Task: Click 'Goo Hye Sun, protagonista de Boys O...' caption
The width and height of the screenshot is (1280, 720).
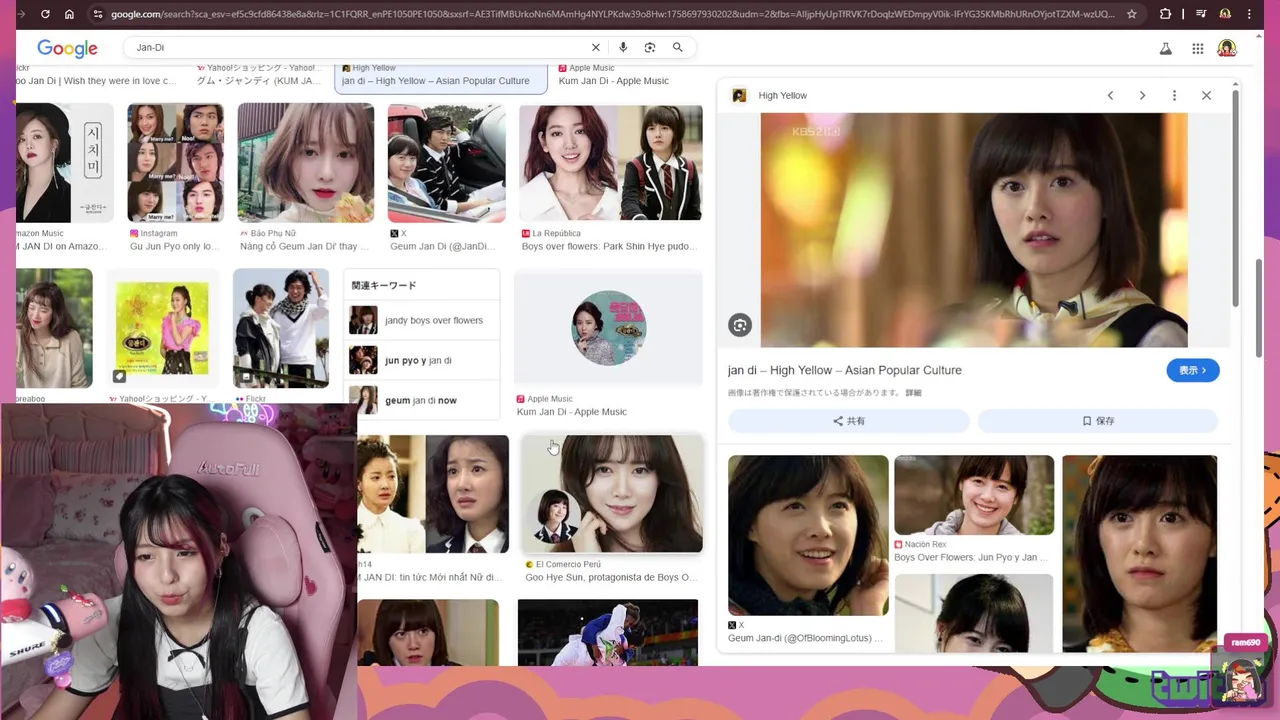Action: coord(610,578)
